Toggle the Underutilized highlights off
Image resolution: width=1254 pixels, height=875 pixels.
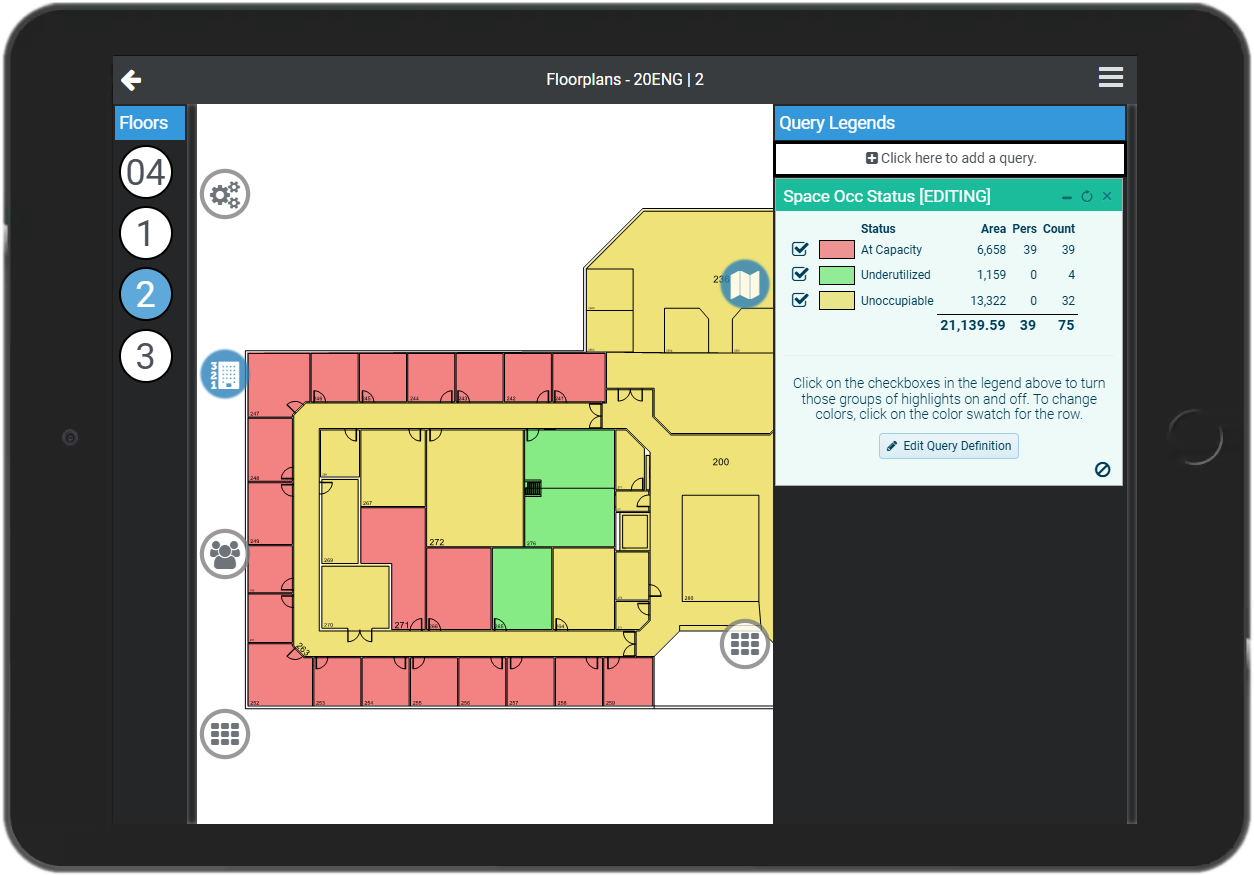point(799,274)
